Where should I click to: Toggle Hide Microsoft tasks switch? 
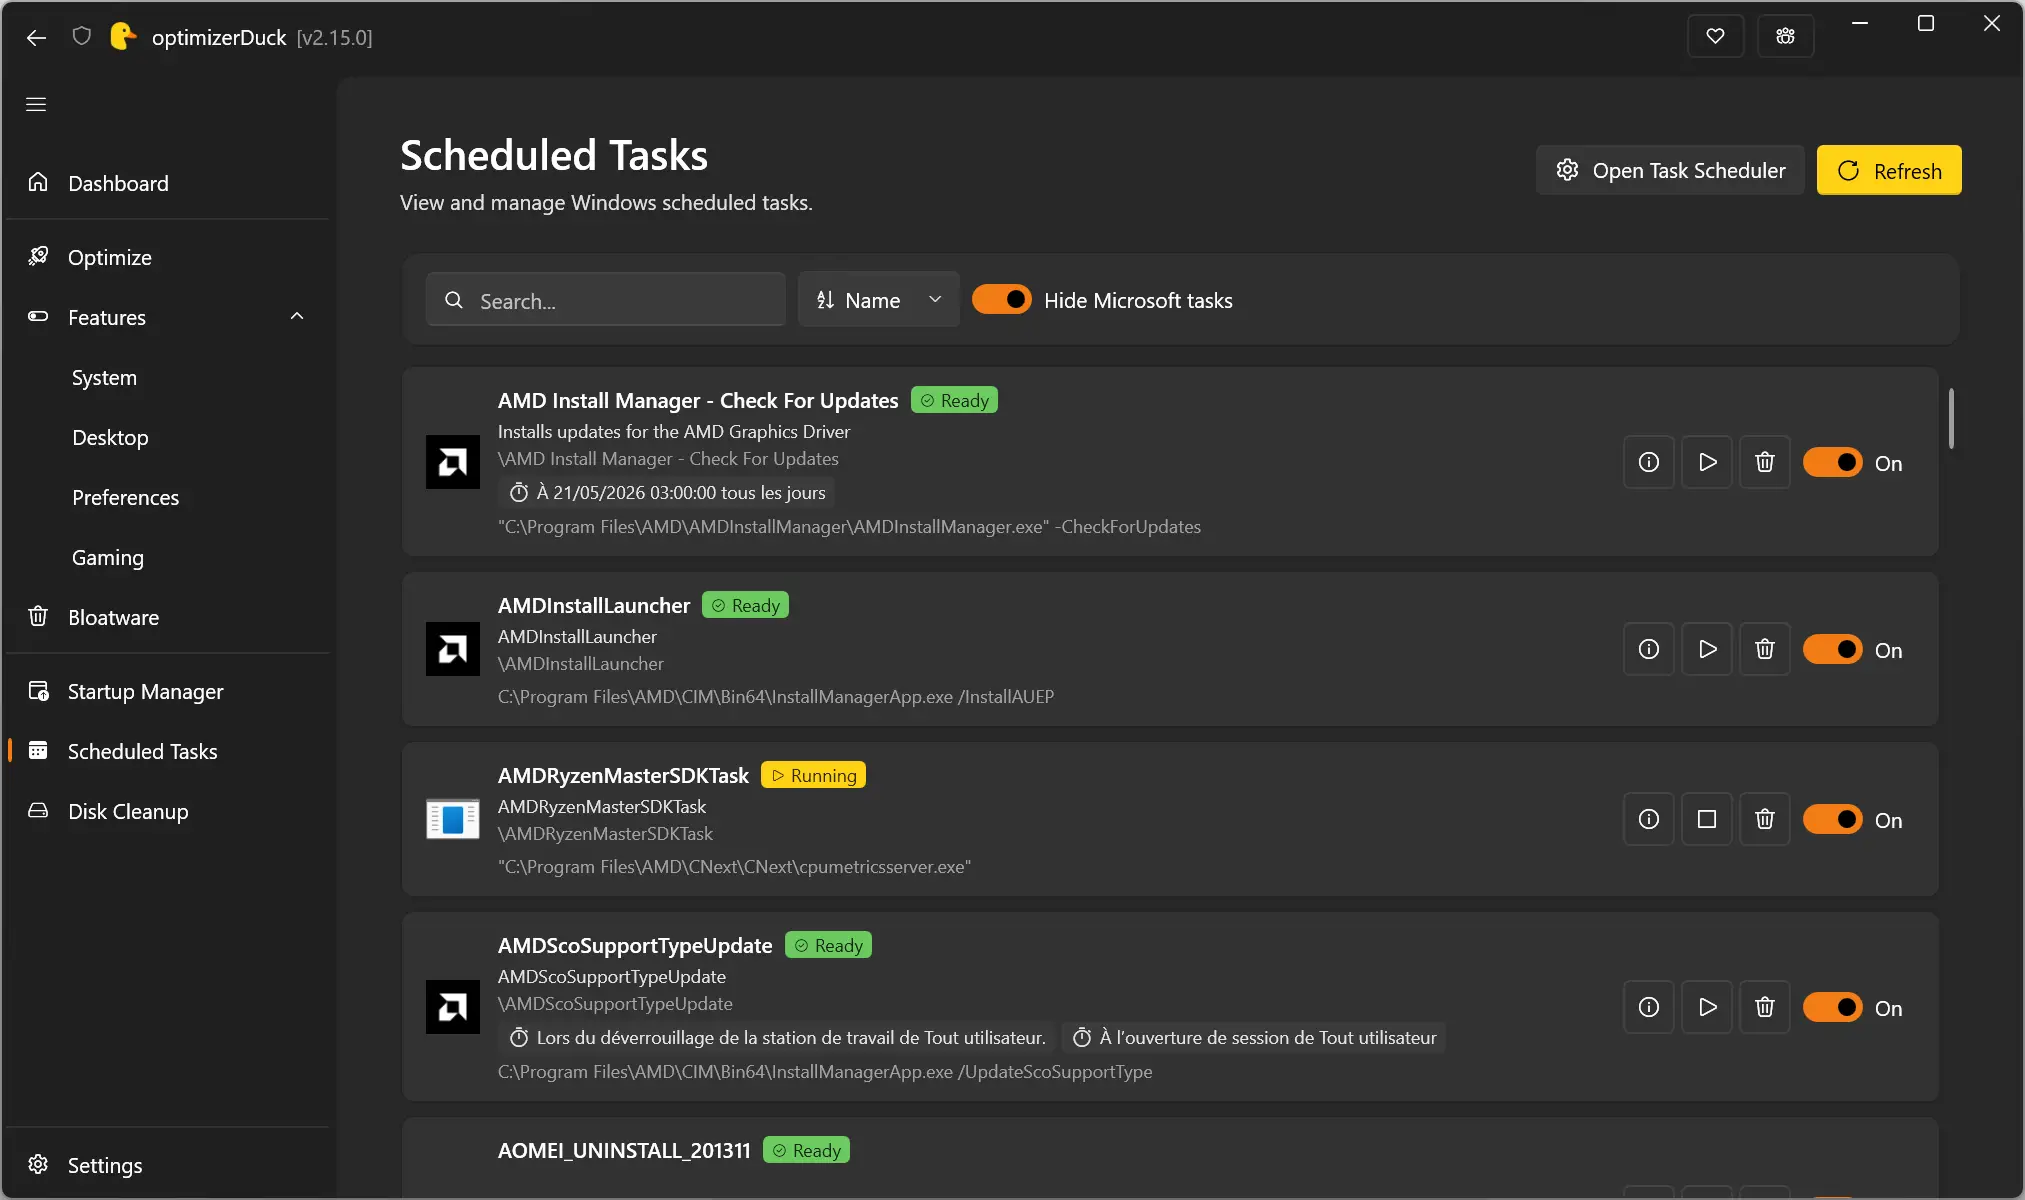pyautogui.click(x=1002, y=299)
